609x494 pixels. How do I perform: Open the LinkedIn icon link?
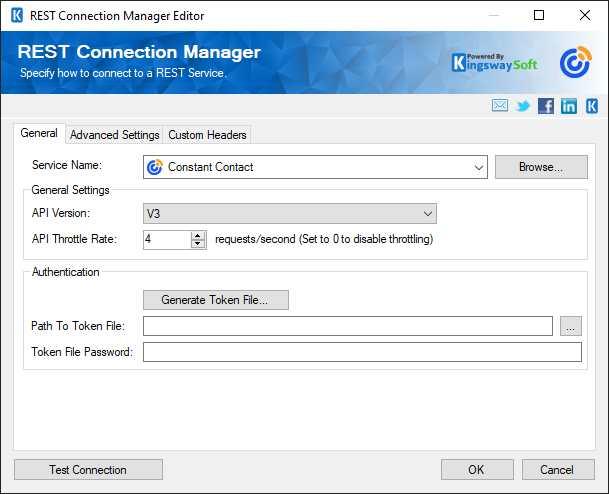[569, 106]
